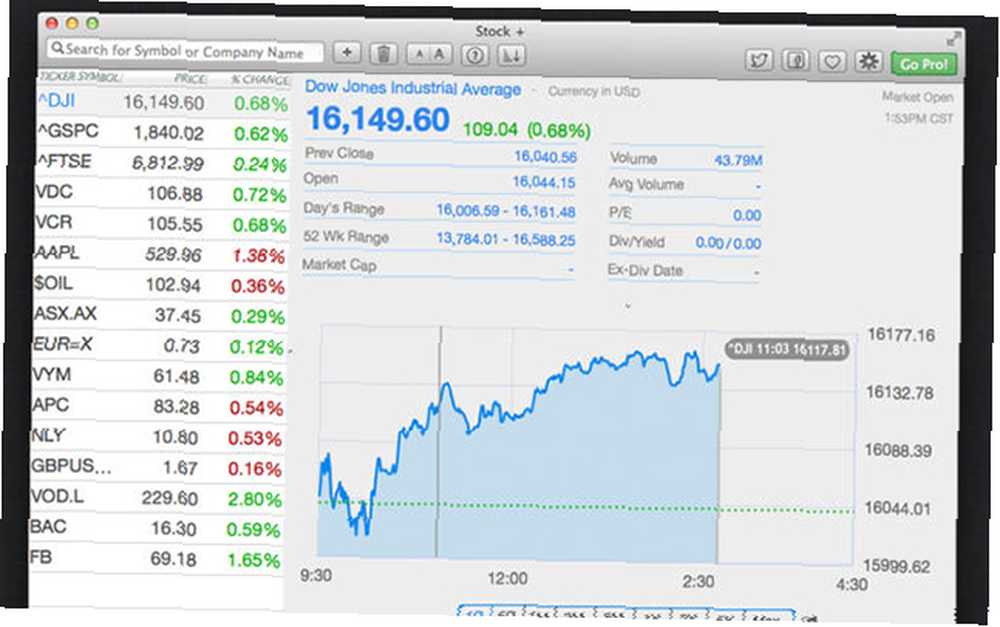Click the VYM change 0.84%
This screenshot has height=627, width=1000.
coord(256,378)
